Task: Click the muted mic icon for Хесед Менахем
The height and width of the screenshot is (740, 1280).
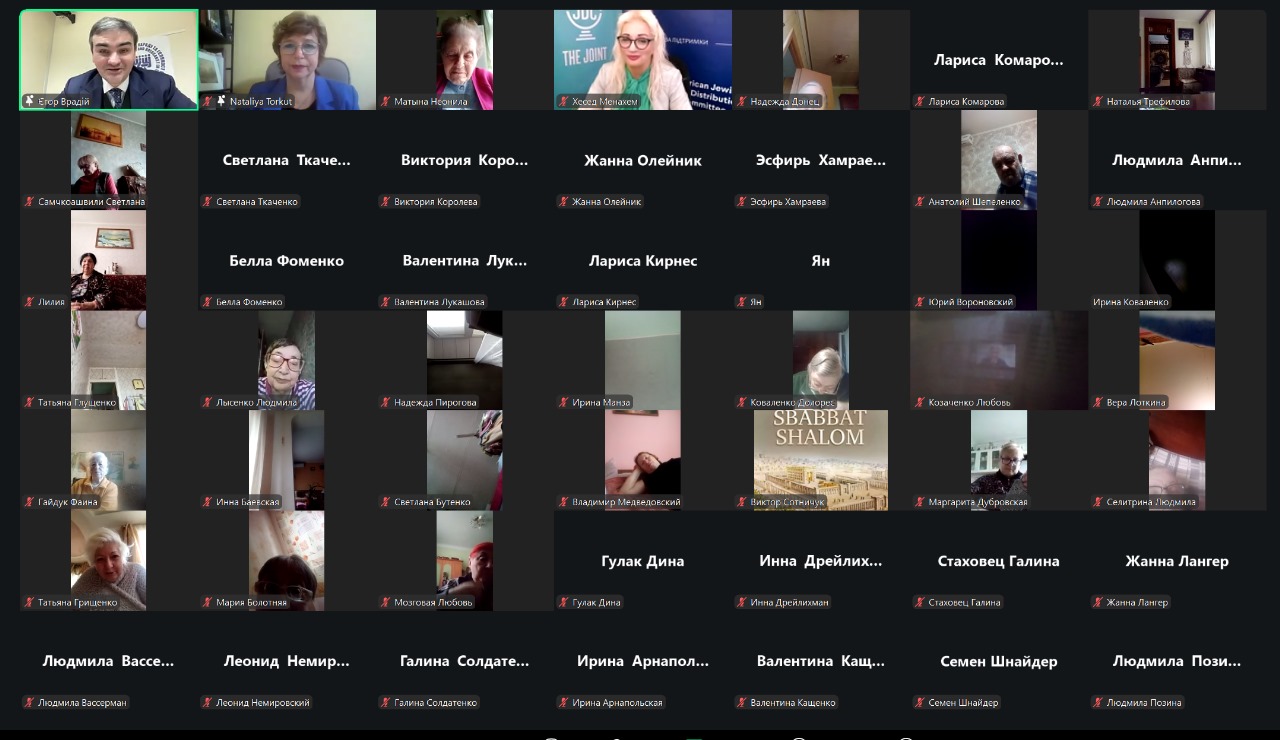Action: (x=564, y=101)
